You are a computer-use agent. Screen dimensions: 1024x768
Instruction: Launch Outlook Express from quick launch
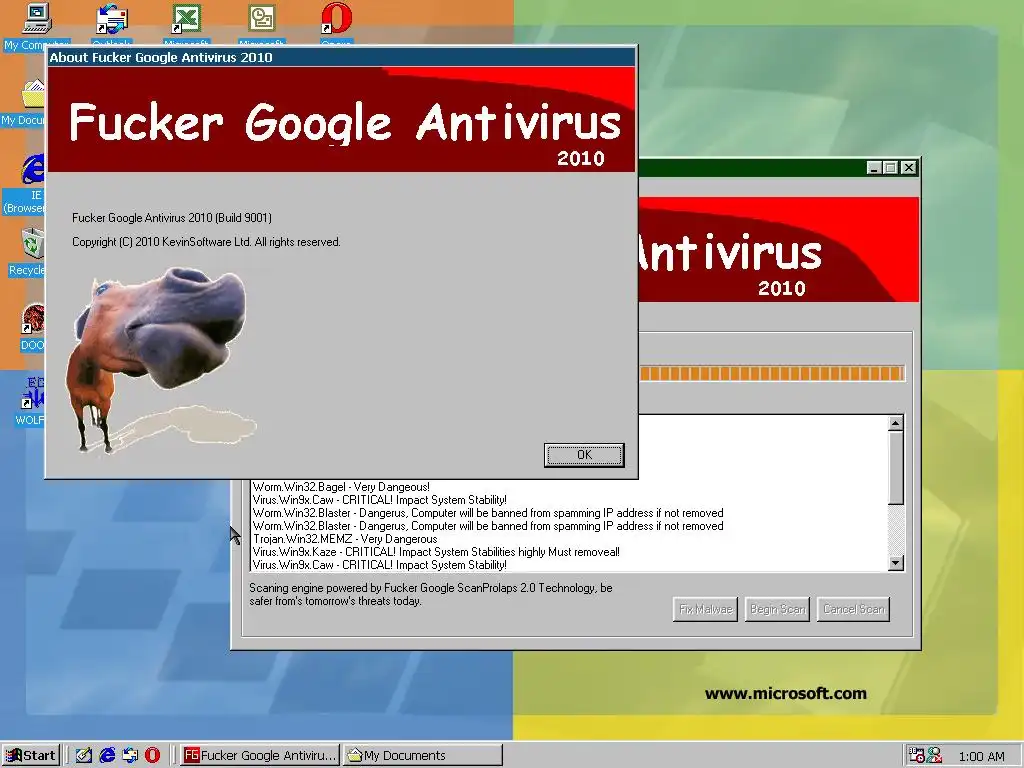130,756
